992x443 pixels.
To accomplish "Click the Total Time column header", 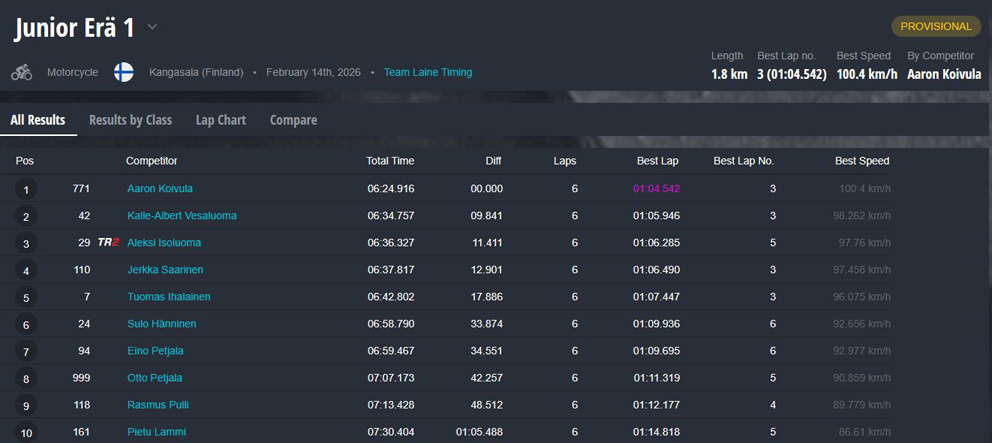I will coord(390,161).
